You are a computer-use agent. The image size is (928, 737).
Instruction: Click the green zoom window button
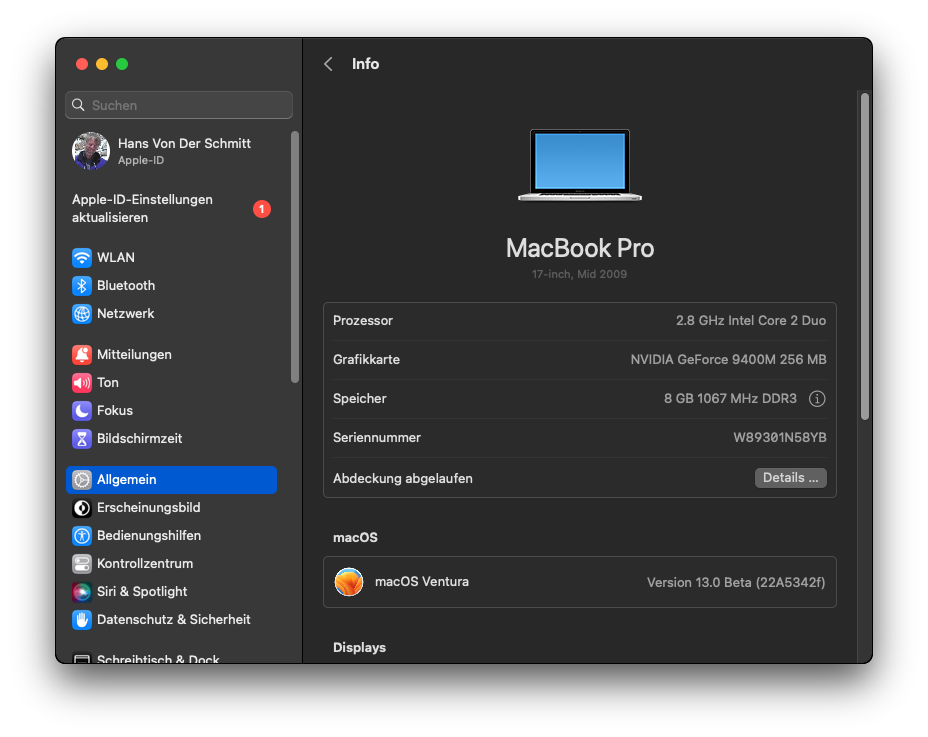pos(122,64)
